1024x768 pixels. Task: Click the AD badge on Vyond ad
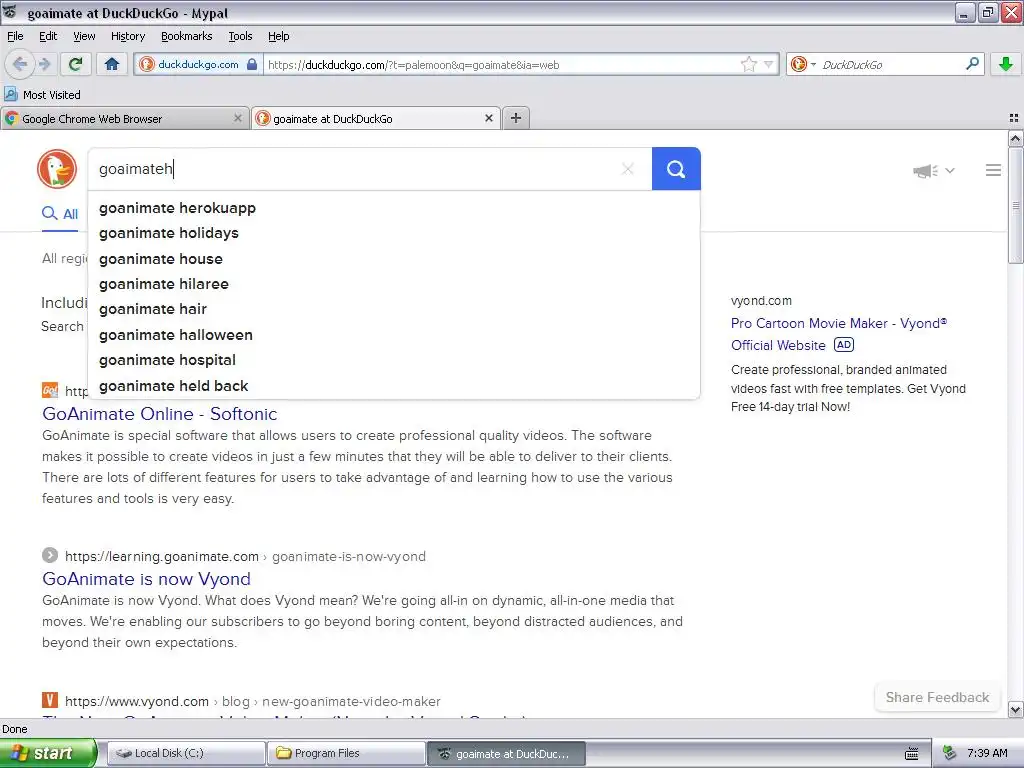click(844, 345)
